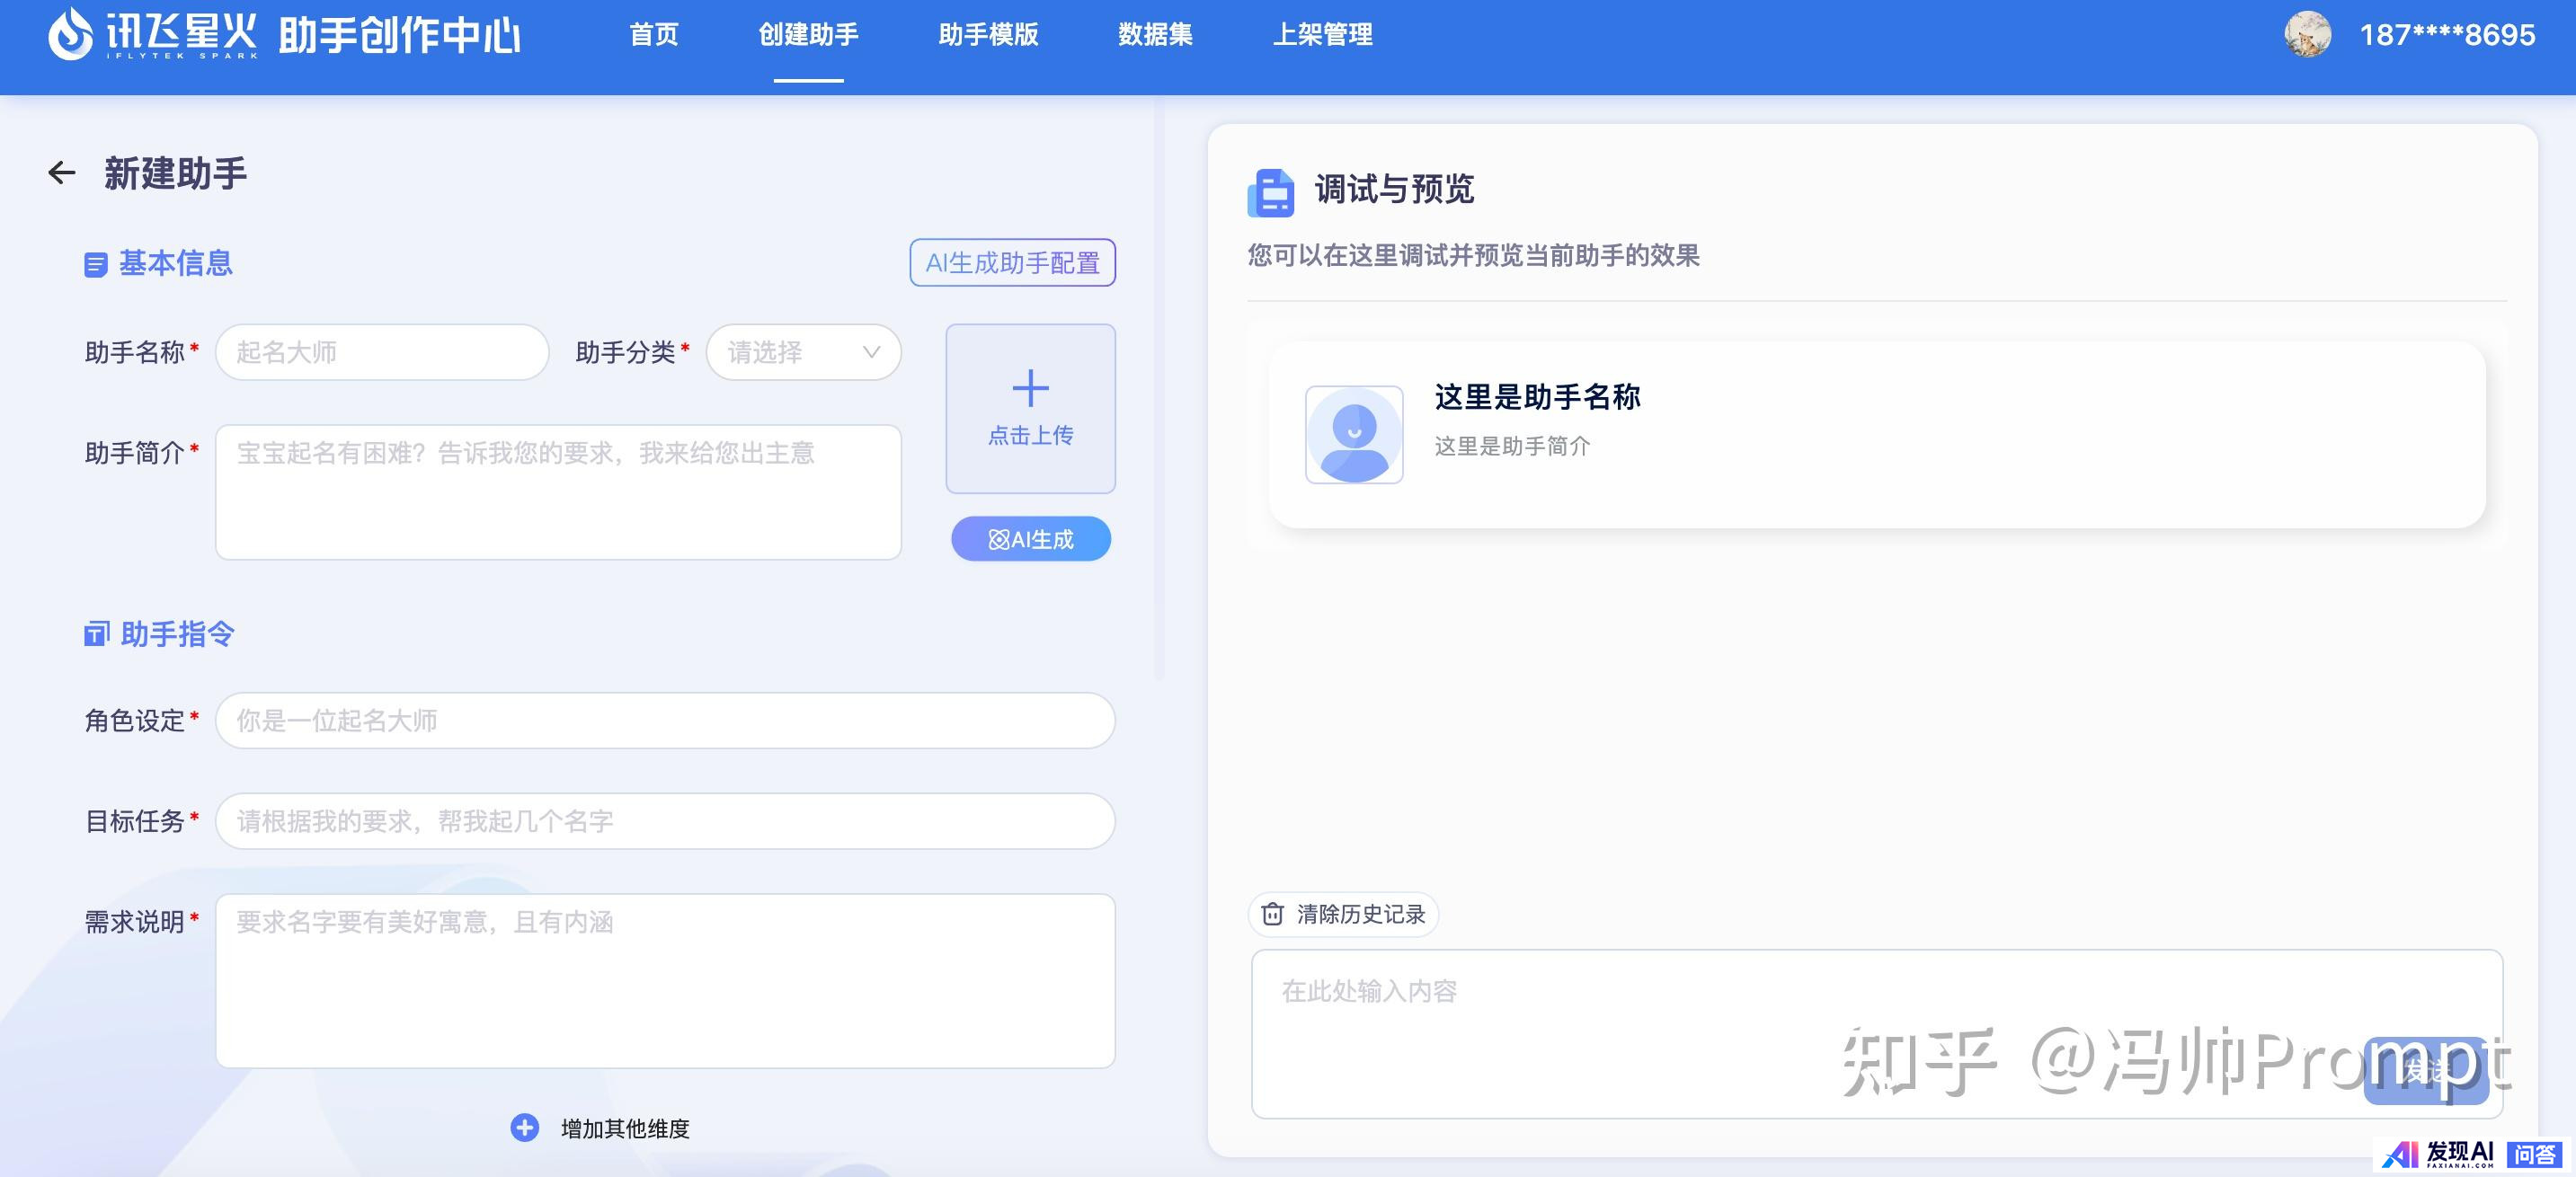Click the 基本信息 section icon
This screenshot has height=1177, width=2576.
coord(95,264)
